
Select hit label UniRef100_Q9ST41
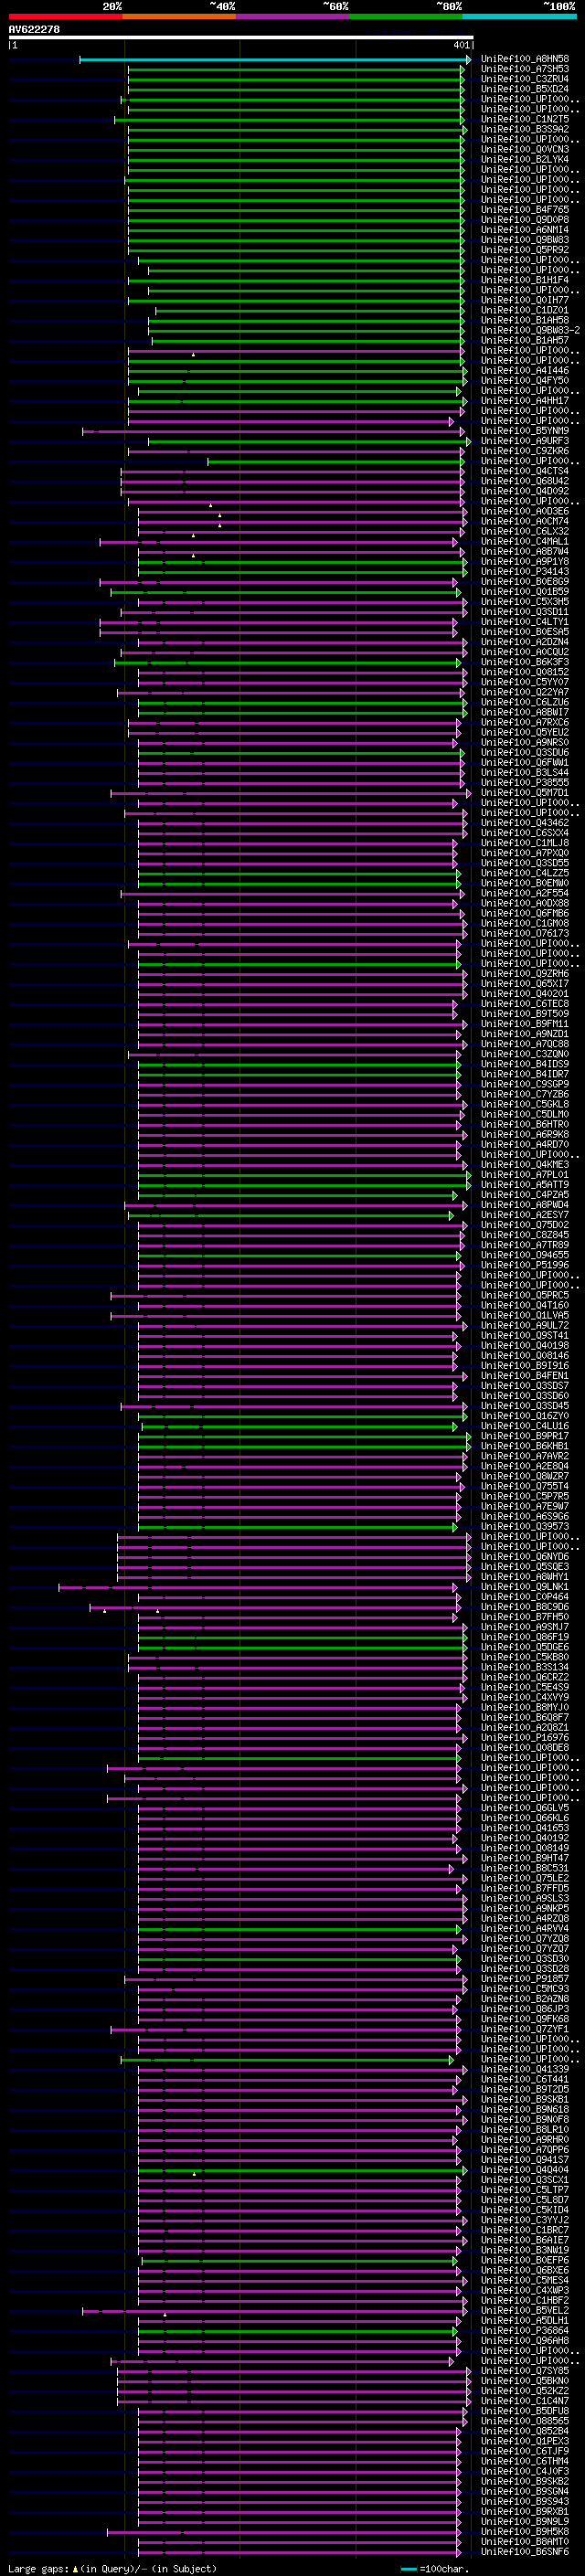click(525, 1335)
